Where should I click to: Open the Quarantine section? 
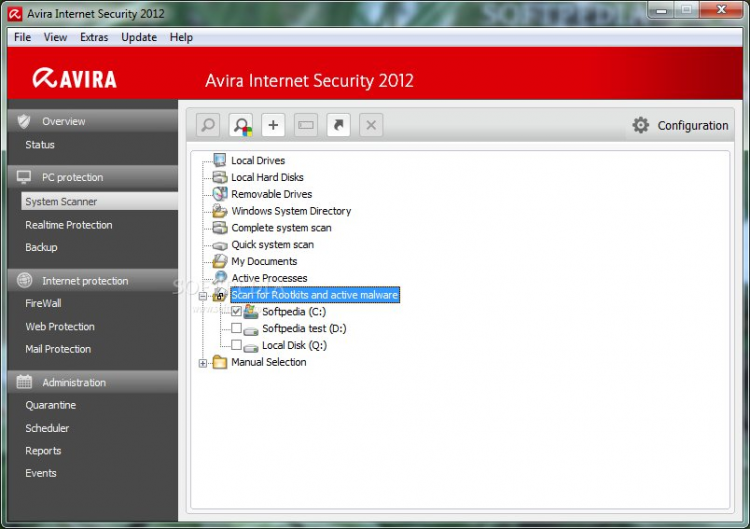pyautogui.click(x=51, y=405)
